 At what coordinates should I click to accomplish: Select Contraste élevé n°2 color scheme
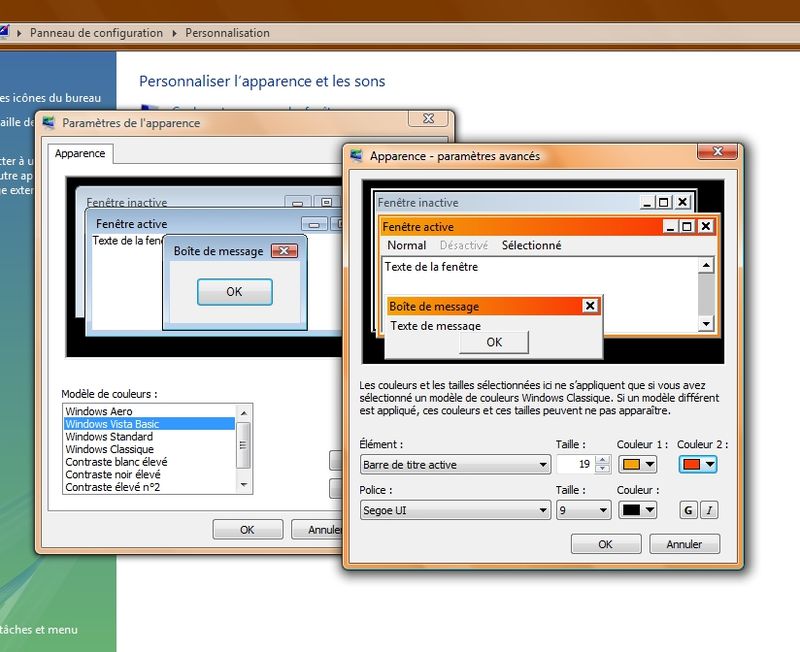pyautogui.click(x=149, y=487)
